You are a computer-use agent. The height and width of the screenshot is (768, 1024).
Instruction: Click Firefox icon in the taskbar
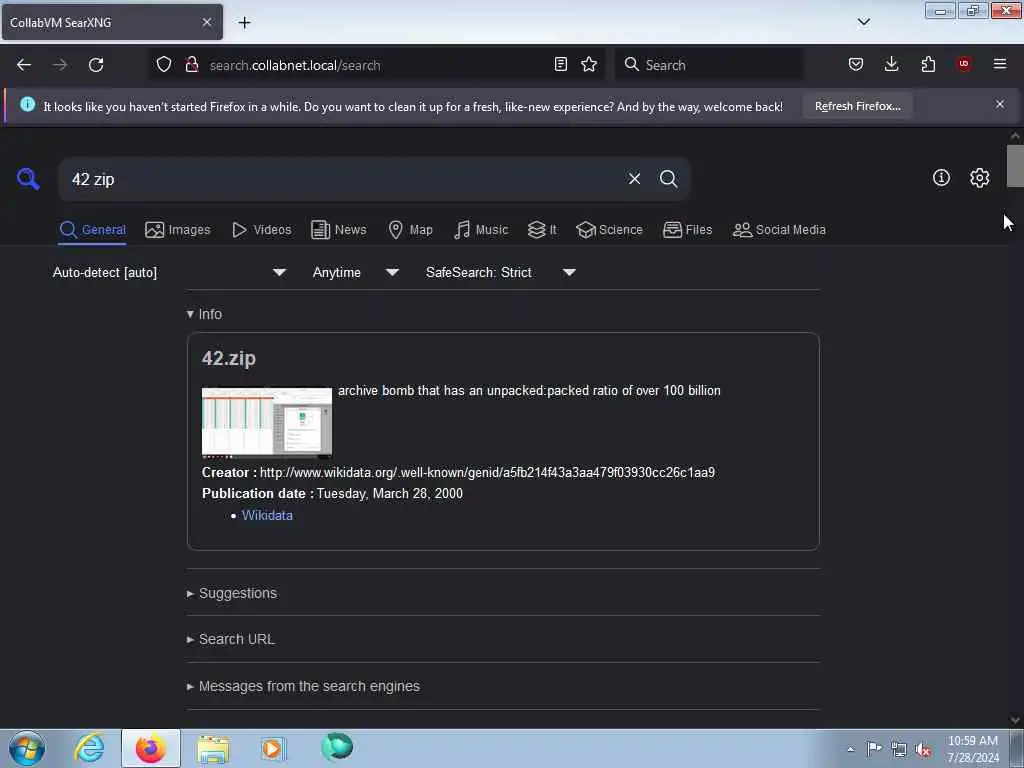click(x=151, y=748)
